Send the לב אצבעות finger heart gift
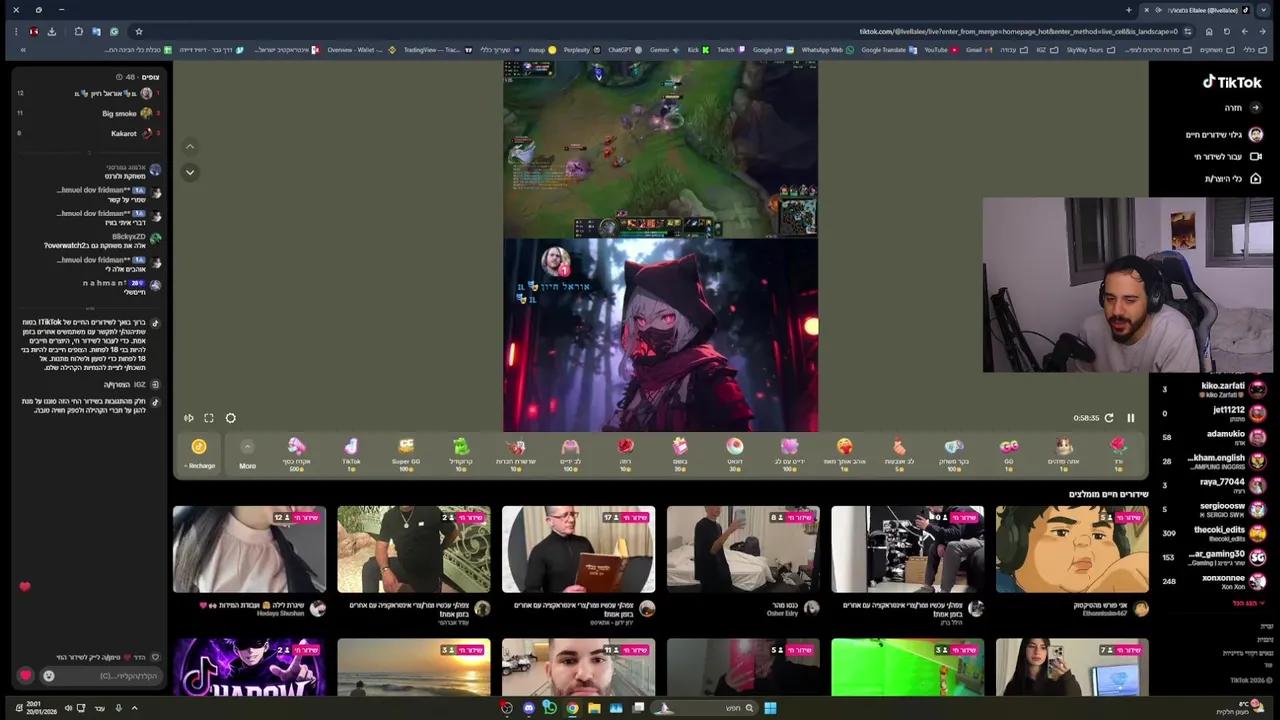Viewport: 1280px width, 720px height. click(899, 454)
